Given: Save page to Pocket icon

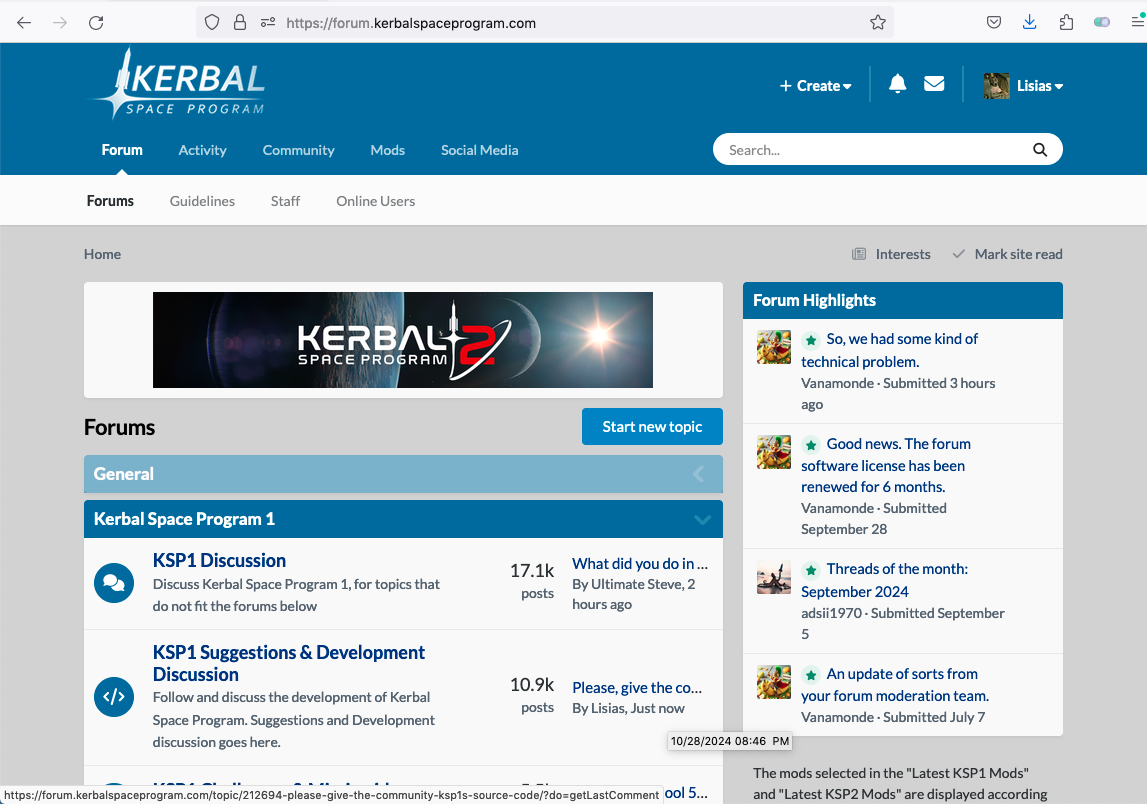Looking at the screenshot, I should pyautogui.click(x=993, y=22).
